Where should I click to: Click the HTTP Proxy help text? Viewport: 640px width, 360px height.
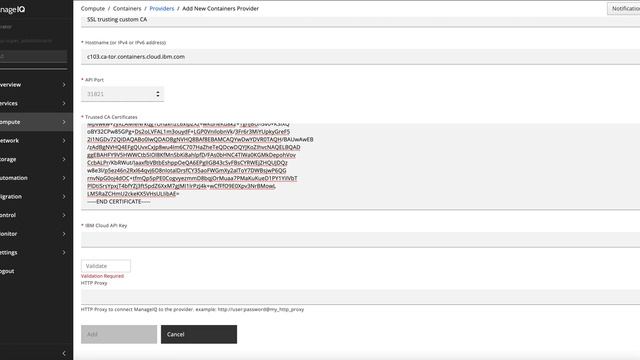point(192,309)
